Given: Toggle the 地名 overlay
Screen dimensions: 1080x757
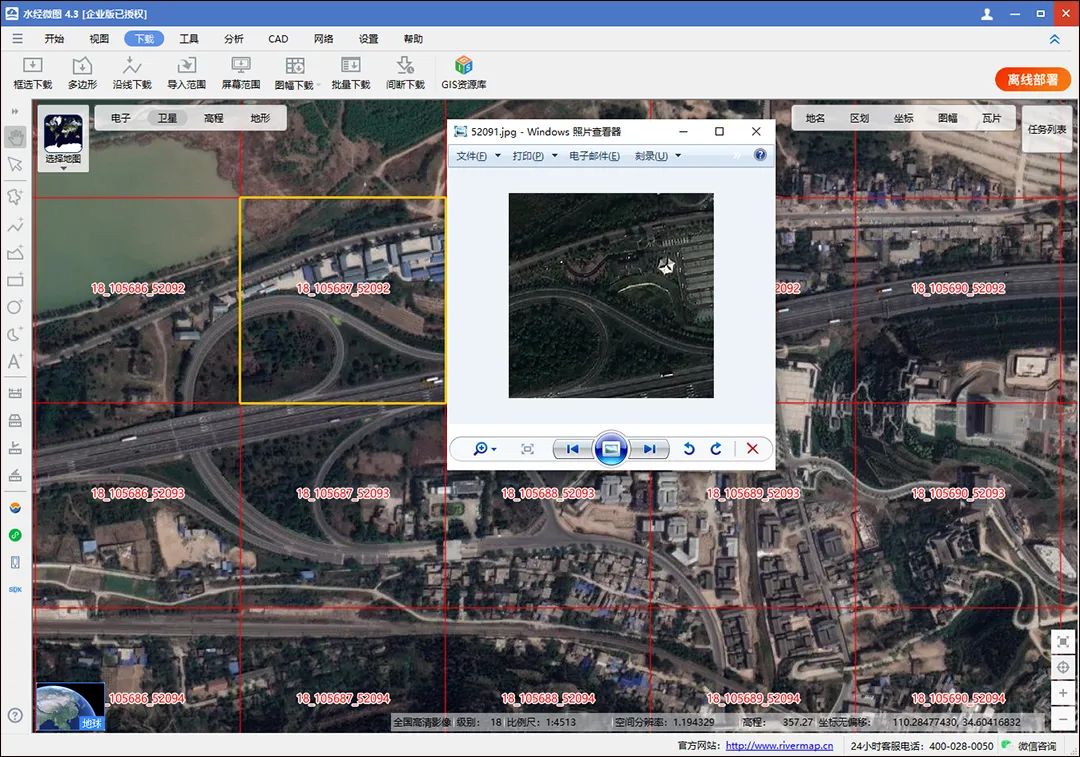Looking at the screenshot, I should [x=816, y=118].
